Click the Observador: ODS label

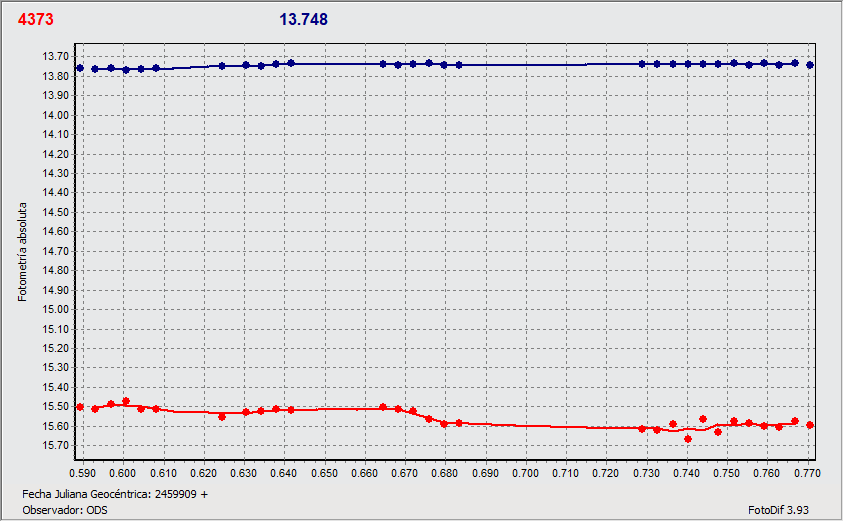(x=65, y=510)
